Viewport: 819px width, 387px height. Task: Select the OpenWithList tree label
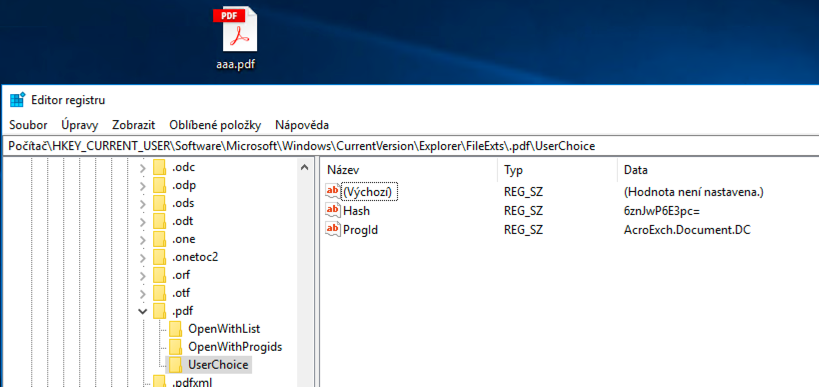click(224, 329)
